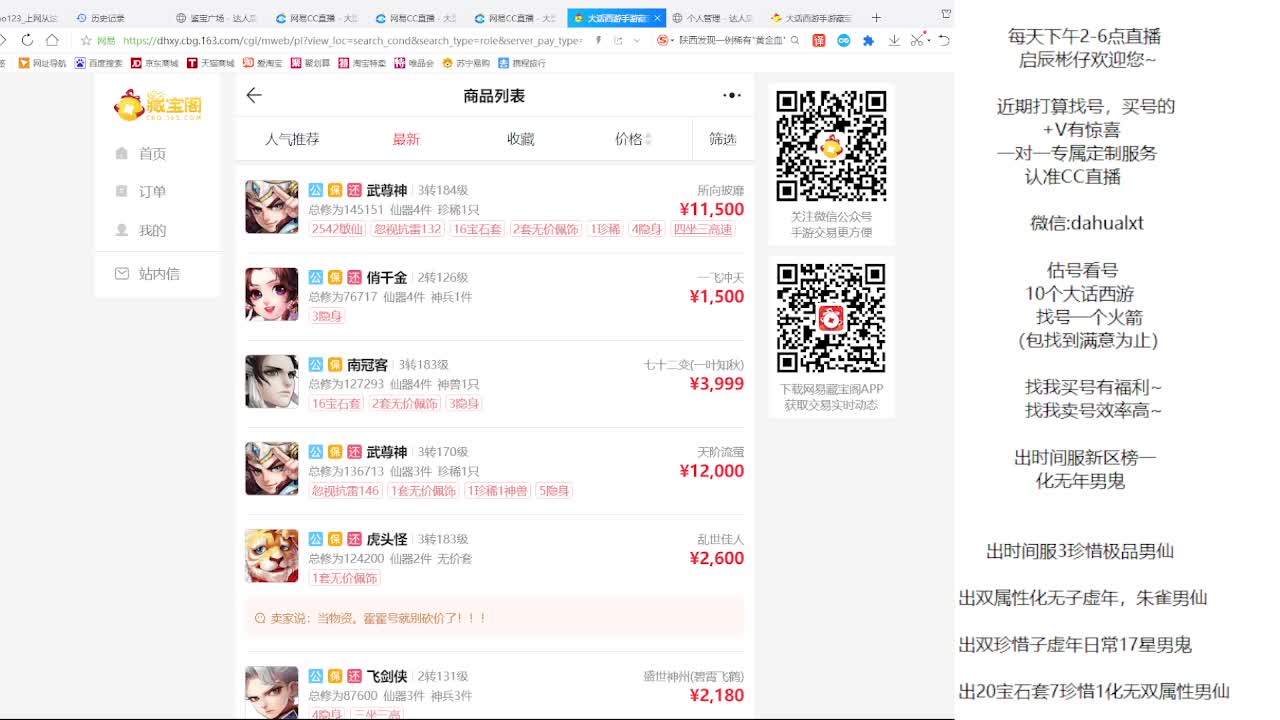The width and height of the screenshot is (1280, 720).
Task: Sort listings by 价格
Action: pos(633,139)
